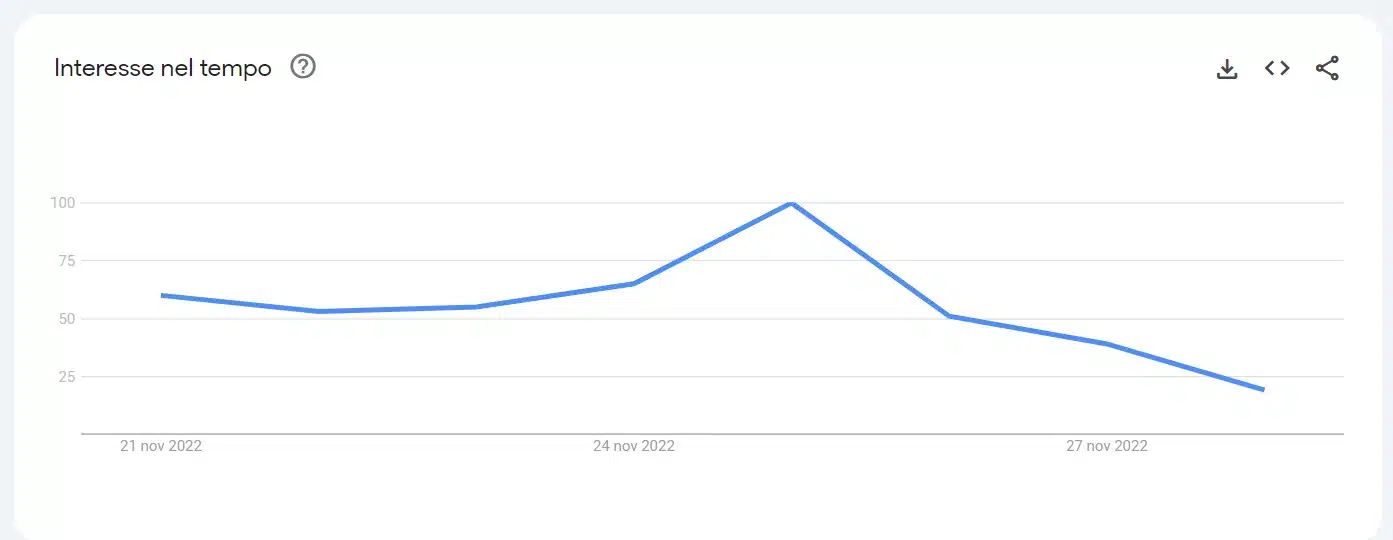Click the 100 value on the y-axis
Screen dimensions: 1393x540
click(x=63, y=203)
